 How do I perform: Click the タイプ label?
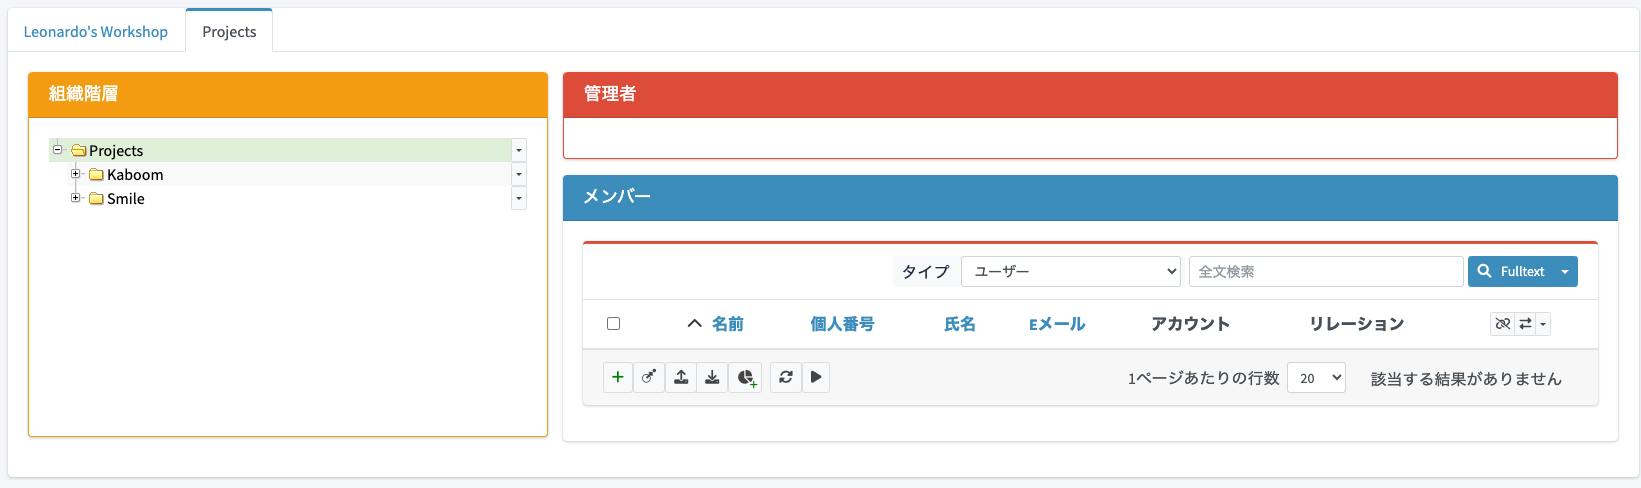click(925, 271)
